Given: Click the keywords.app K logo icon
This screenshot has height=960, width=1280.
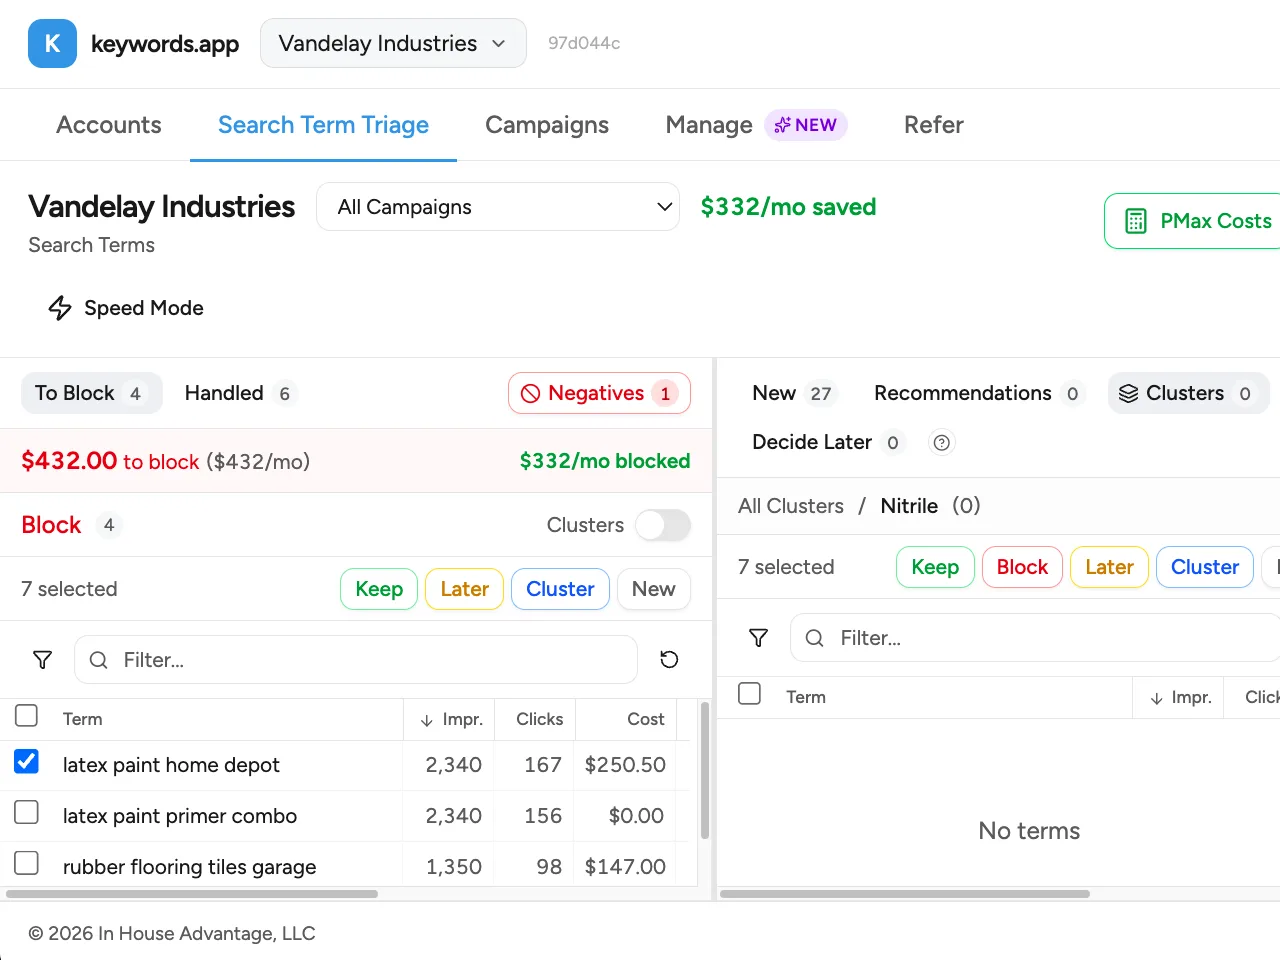Looking at the screenshot, I should (x=52, y=43).
